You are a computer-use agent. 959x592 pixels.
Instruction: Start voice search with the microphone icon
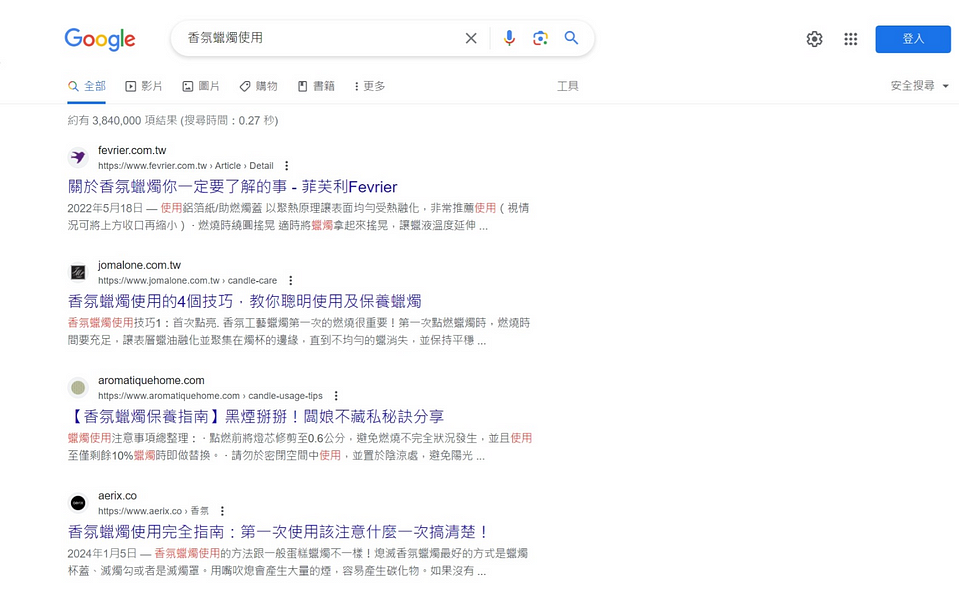(x=509, y=39)
